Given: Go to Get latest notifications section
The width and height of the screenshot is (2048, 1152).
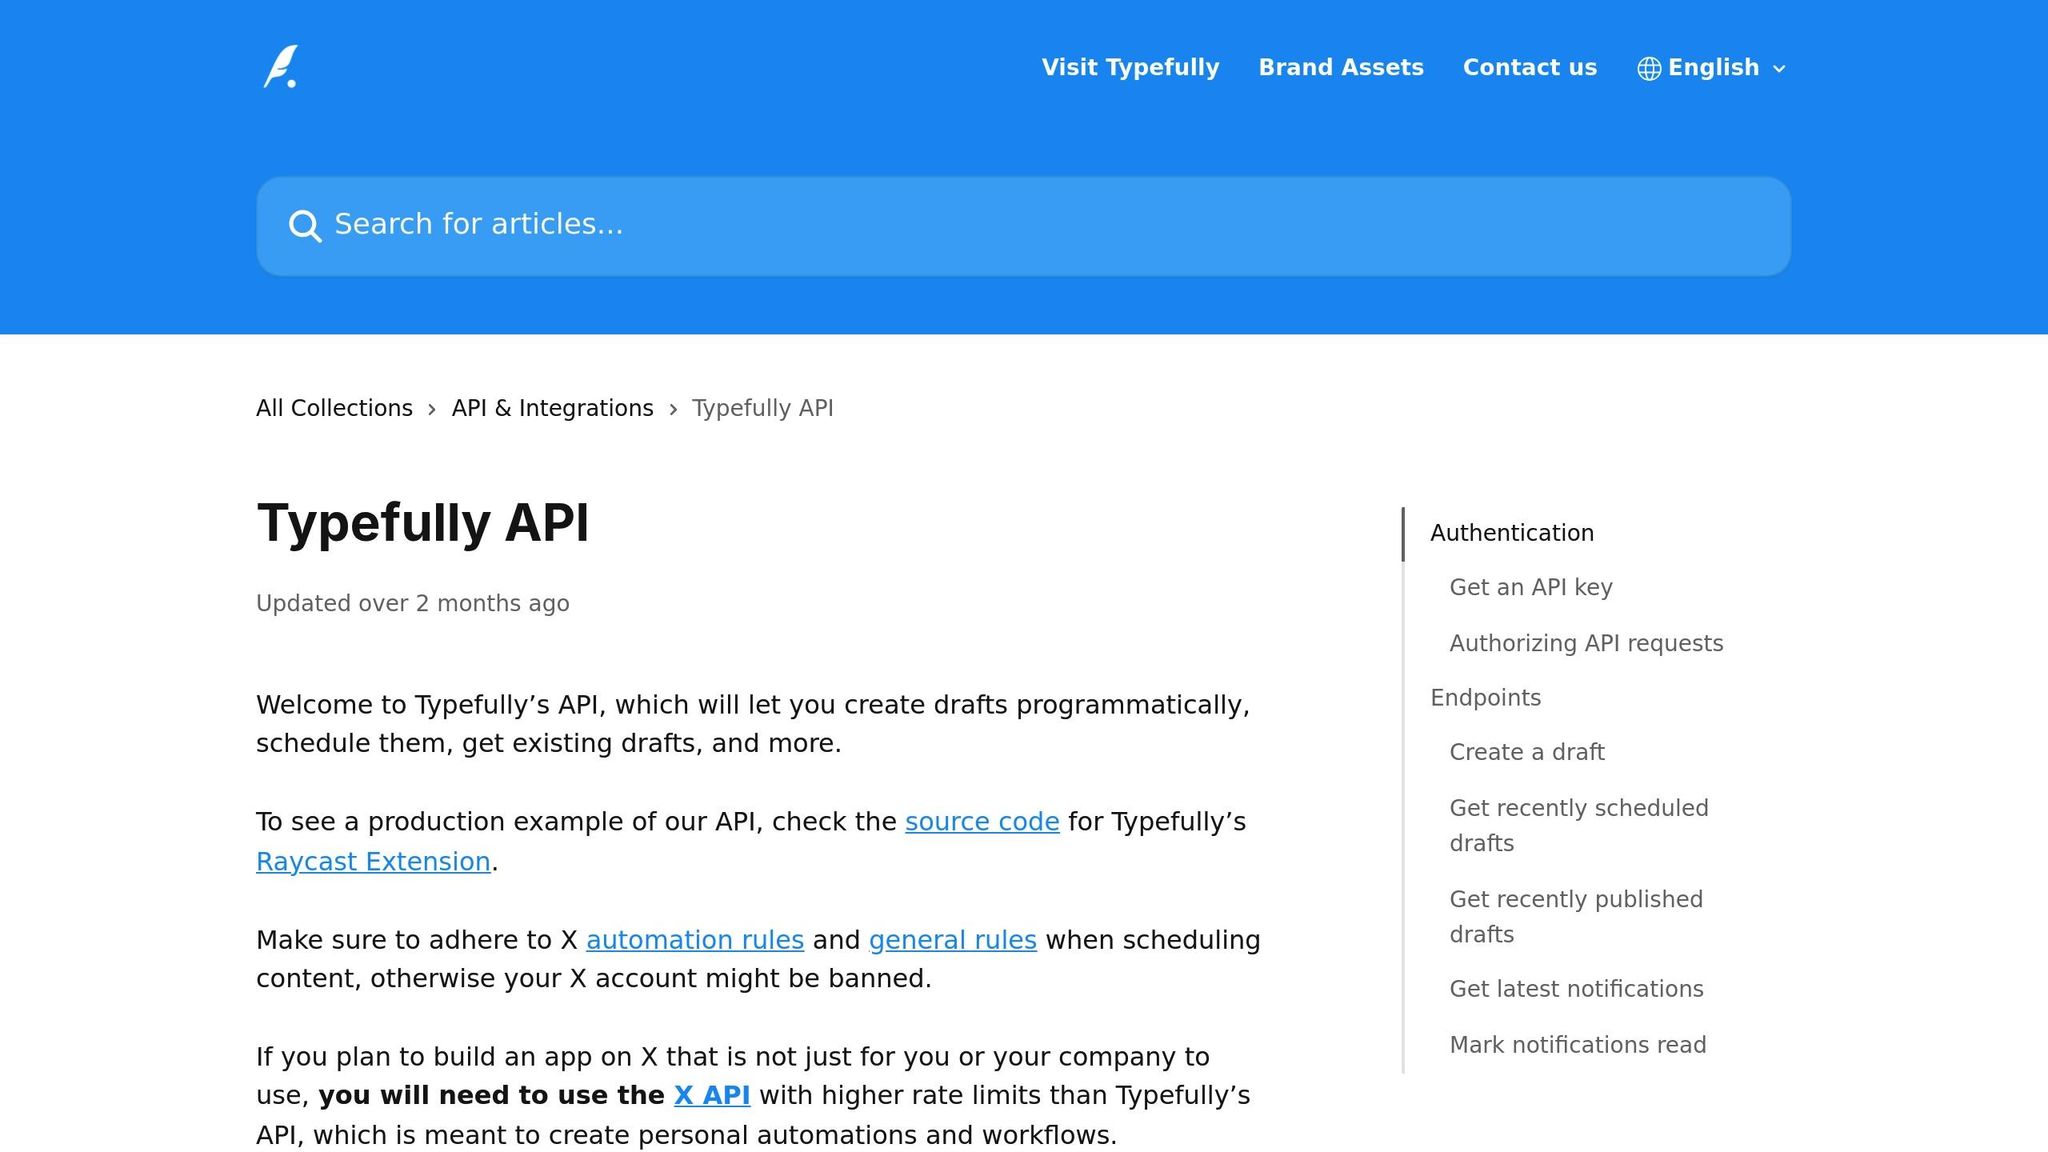Looking at the screenshot, I should 1576,989.
